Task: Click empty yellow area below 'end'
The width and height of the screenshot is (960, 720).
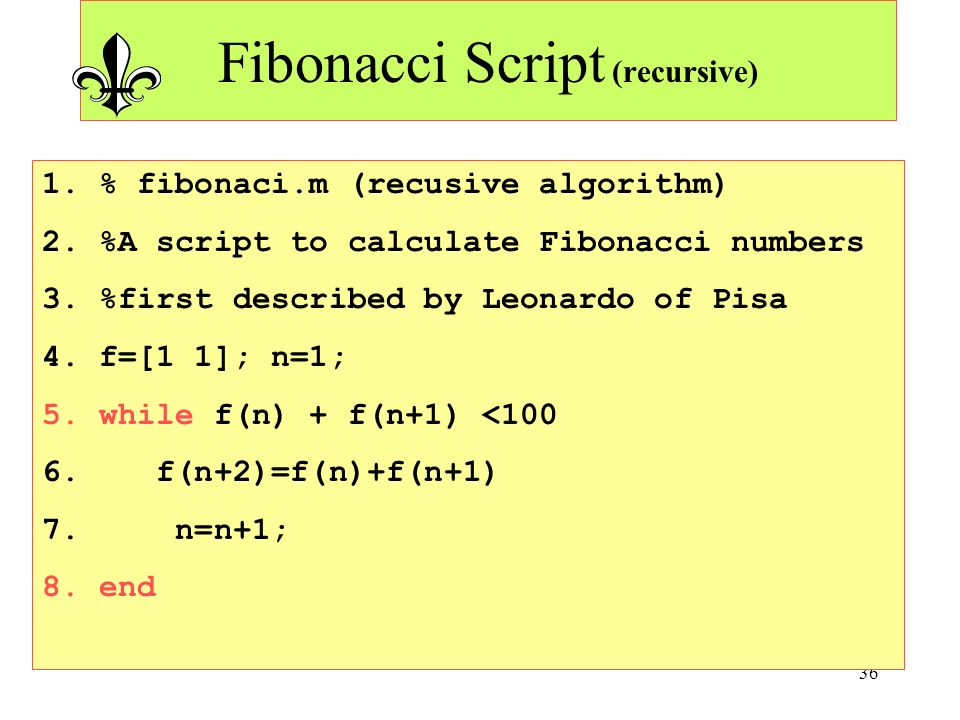Action: tap(468, 637)
